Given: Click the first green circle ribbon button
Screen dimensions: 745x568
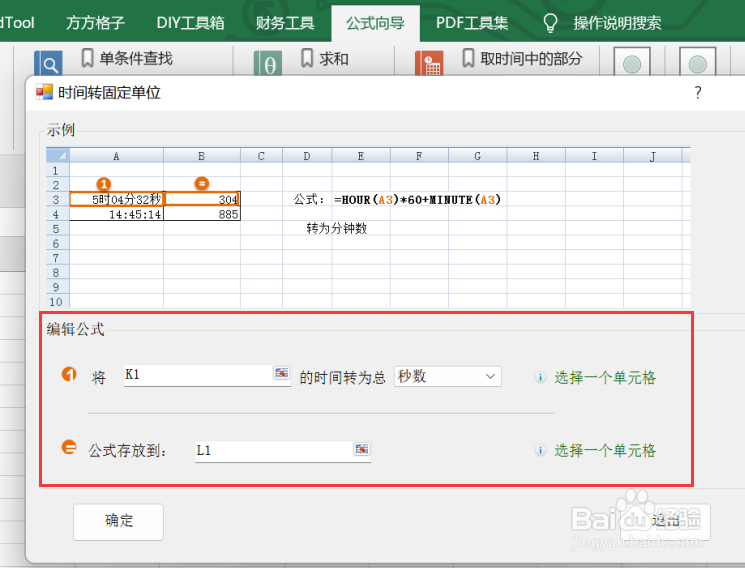Looking at the screenshot, I should tap(632, 62).
